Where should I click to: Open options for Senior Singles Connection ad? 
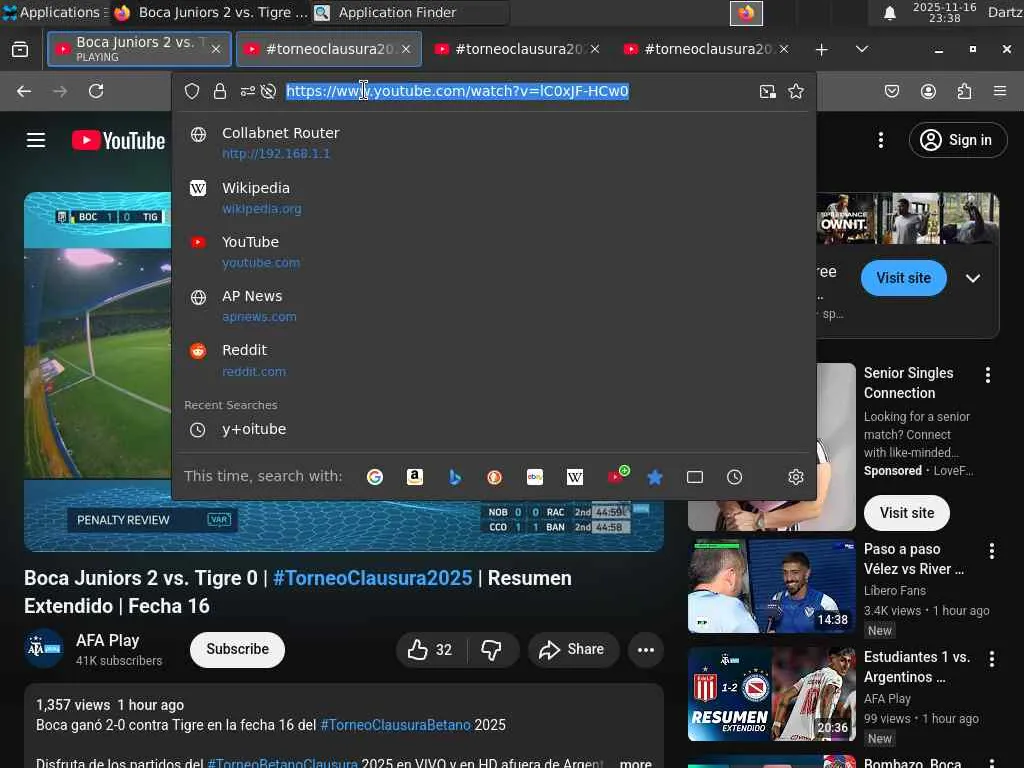pos(988,375)
